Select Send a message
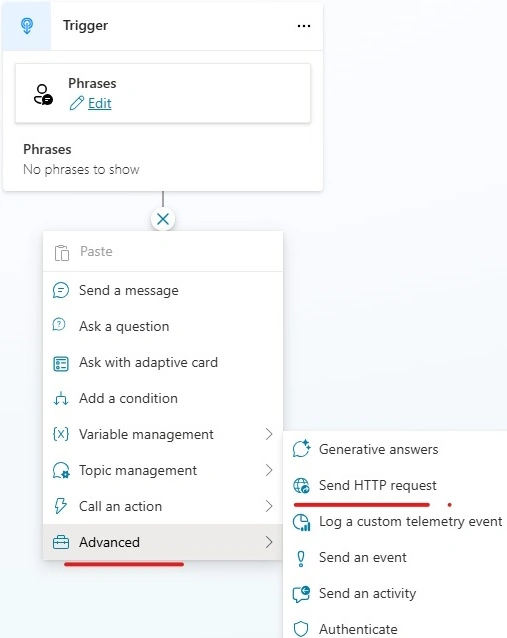Image resolution: width=507 pixels, height=638 pixels. pyautogui.click(x=163, y=291)
